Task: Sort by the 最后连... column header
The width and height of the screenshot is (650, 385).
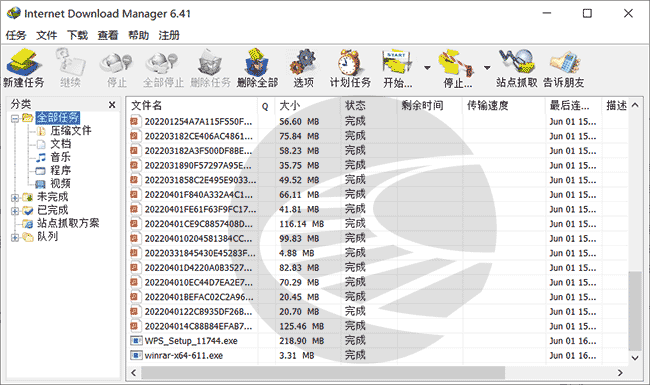Action: coord(573,106)
